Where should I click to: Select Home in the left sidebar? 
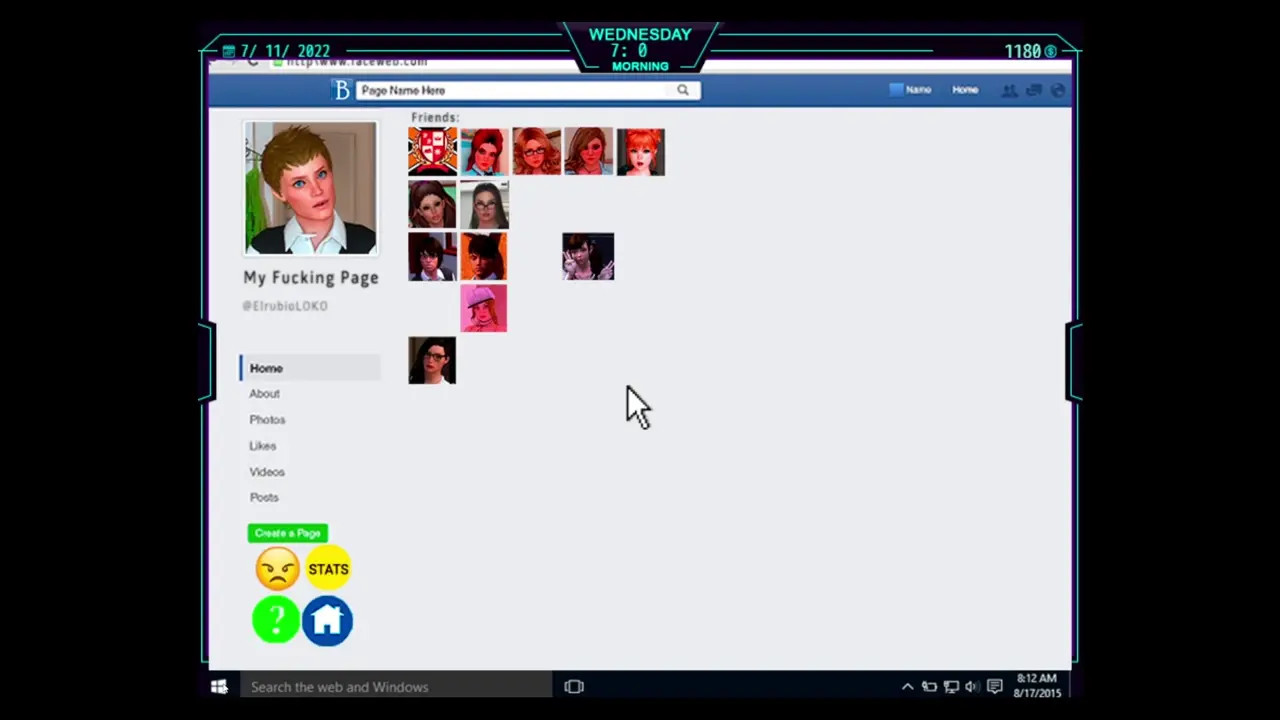point(310,368)
